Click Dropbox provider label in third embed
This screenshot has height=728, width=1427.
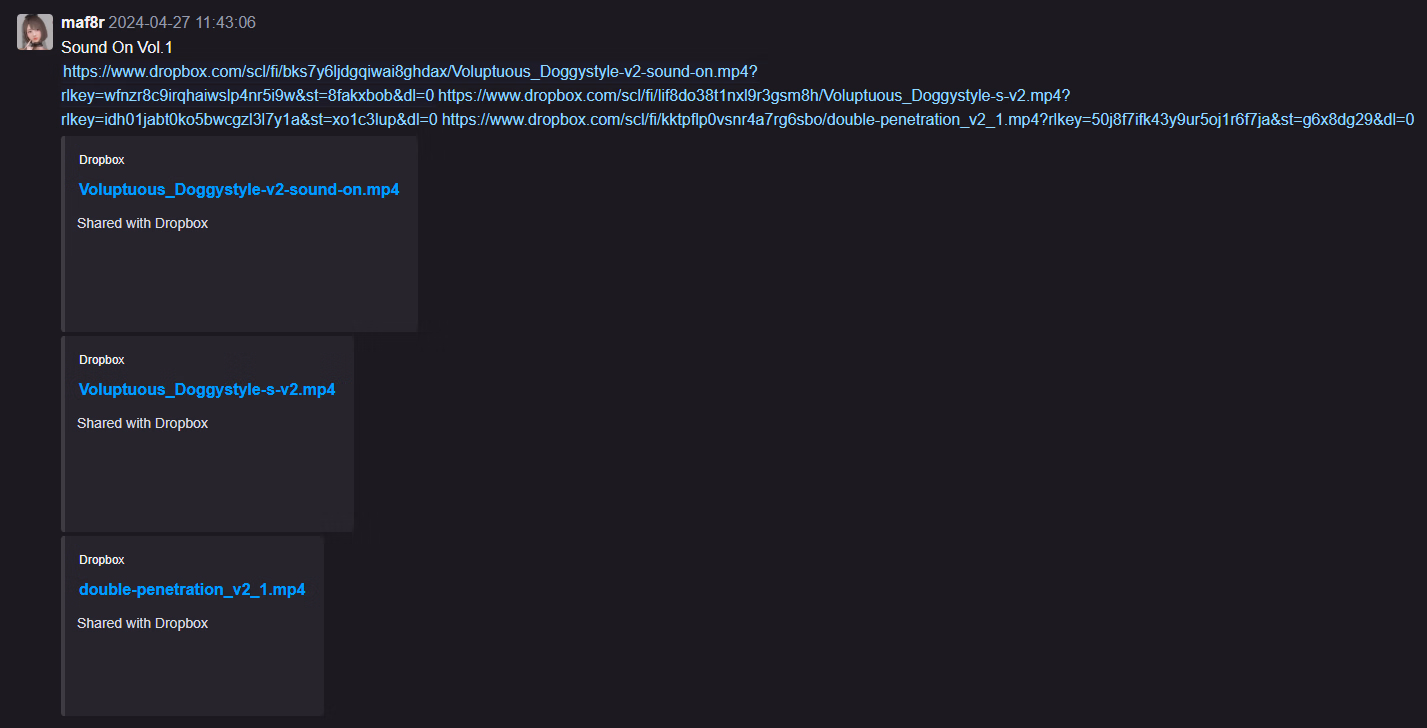(x=102, y=560)
